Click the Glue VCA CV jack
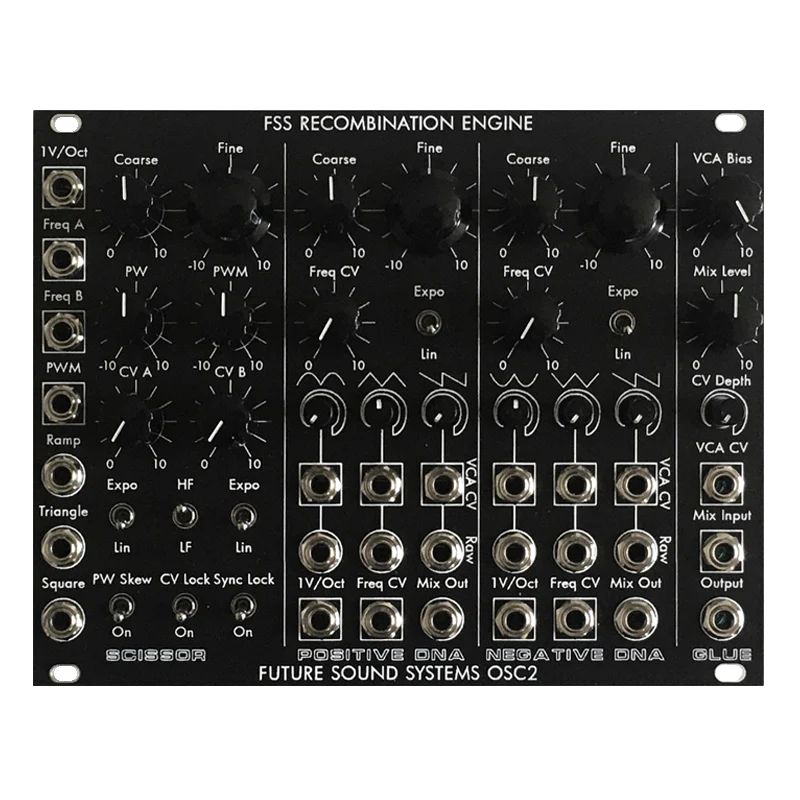This screenshot has width=800, height=800. [721, 485]
